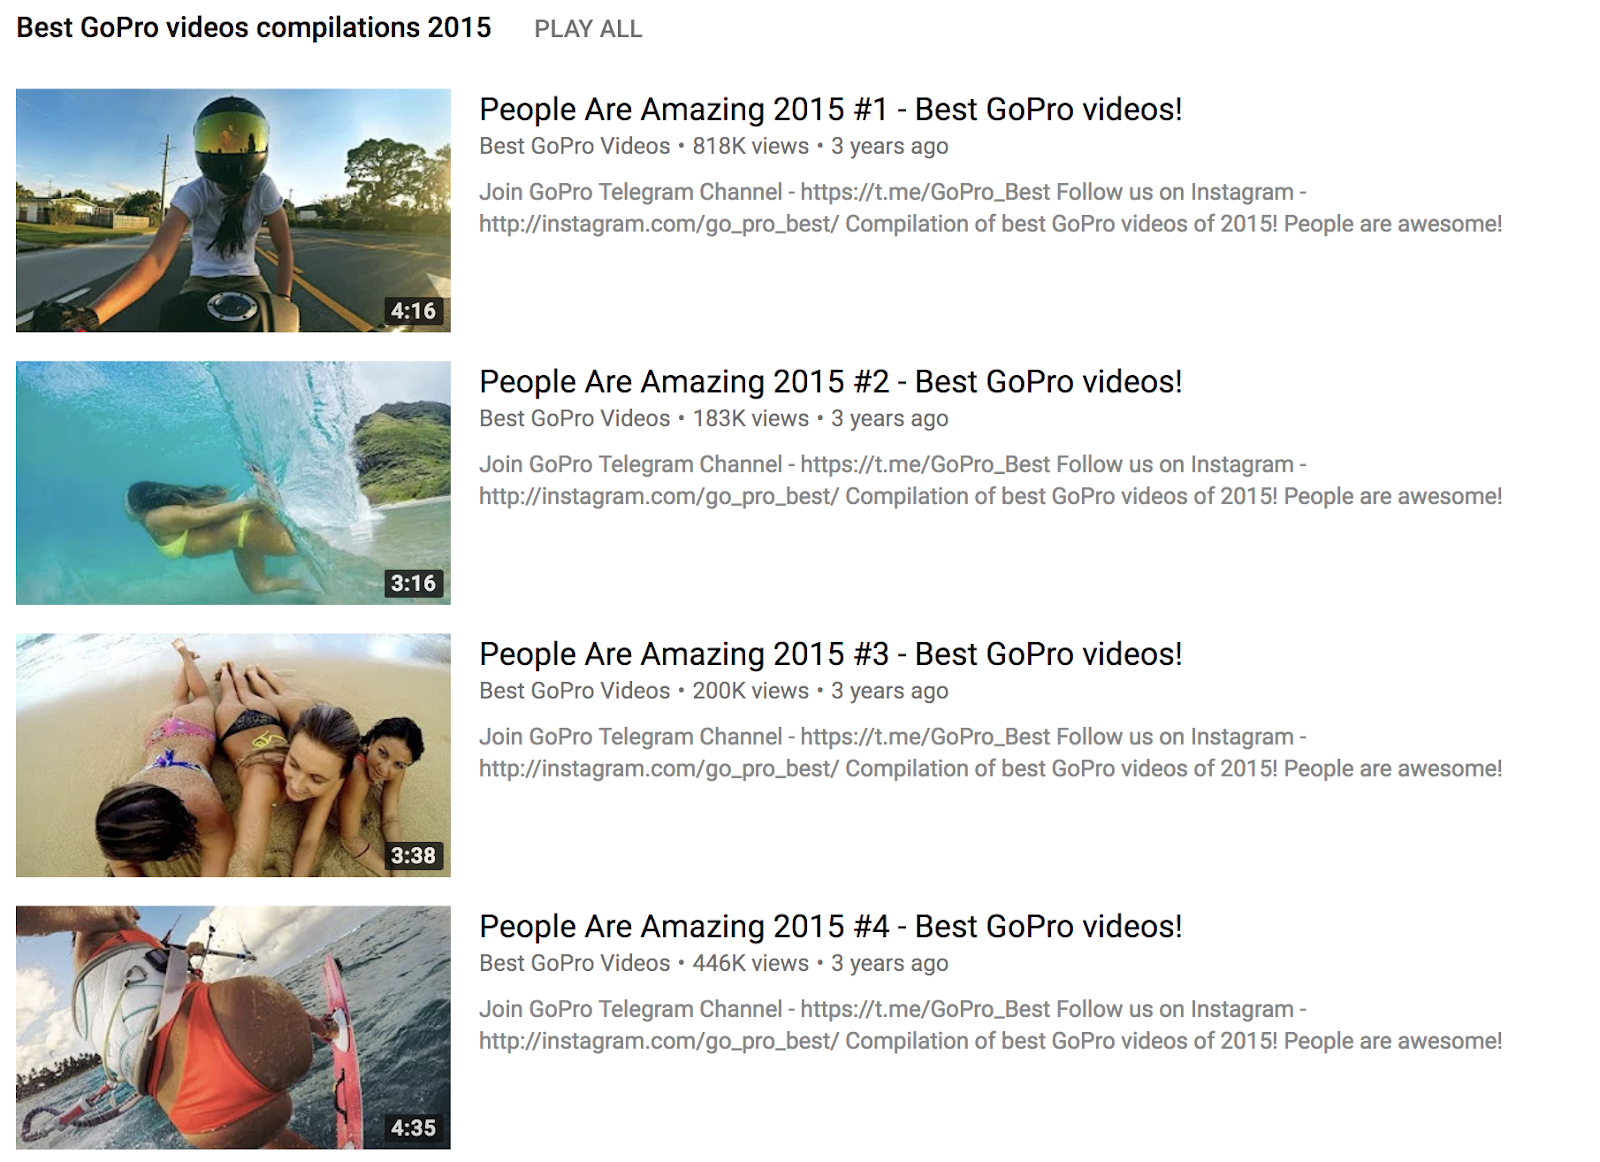The height and width of the screenshot is (1162, 1600).
Task: Click the description text under video #1
Action: point(990,208)
